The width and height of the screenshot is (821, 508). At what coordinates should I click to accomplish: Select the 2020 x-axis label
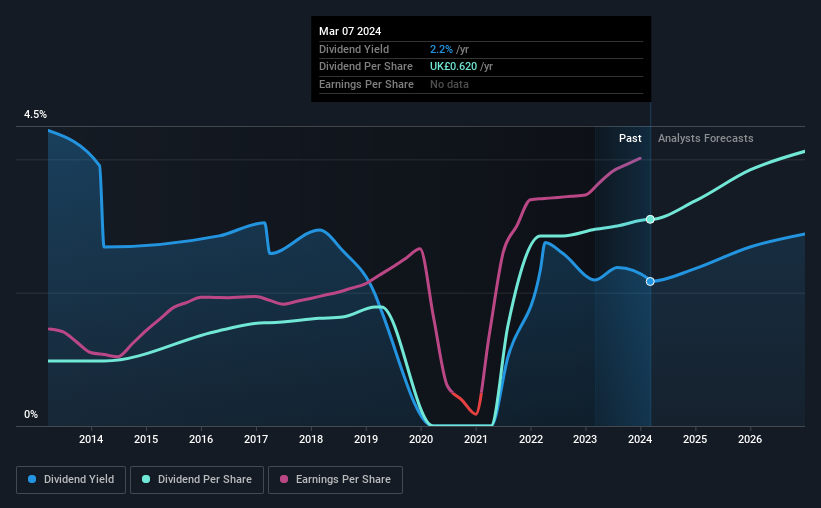point(421,439)
